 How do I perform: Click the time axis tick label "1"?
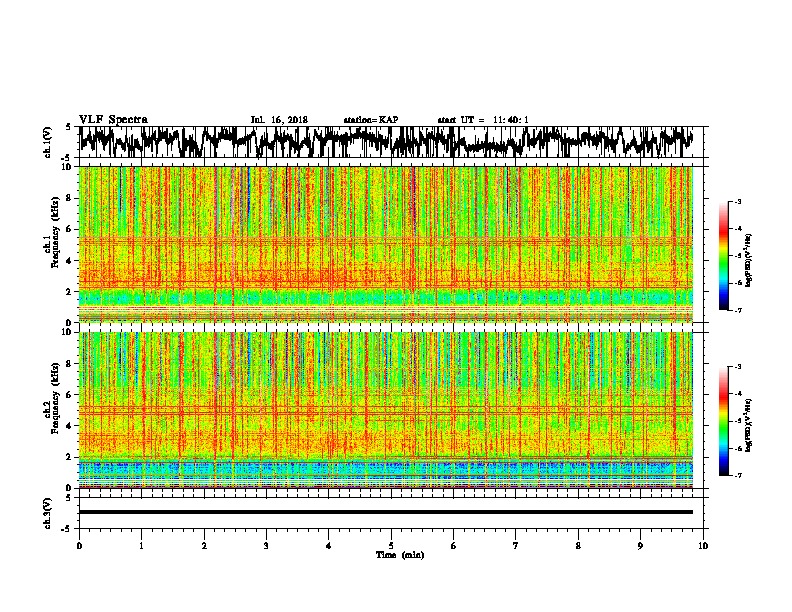pos(141,546)
